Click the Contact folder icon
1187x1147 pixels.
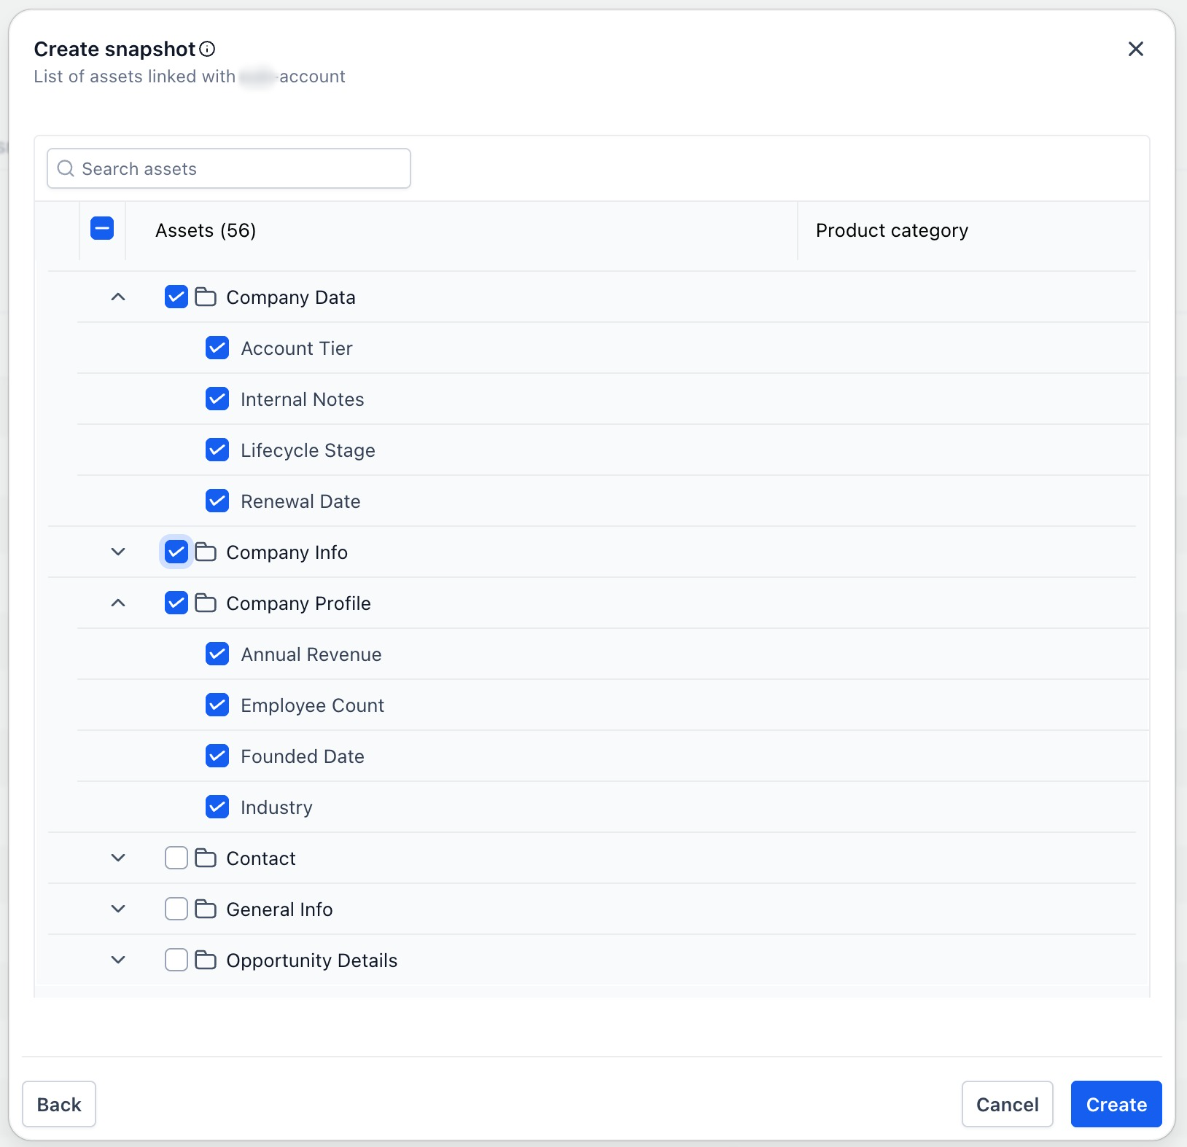click(x=205, y=858)
